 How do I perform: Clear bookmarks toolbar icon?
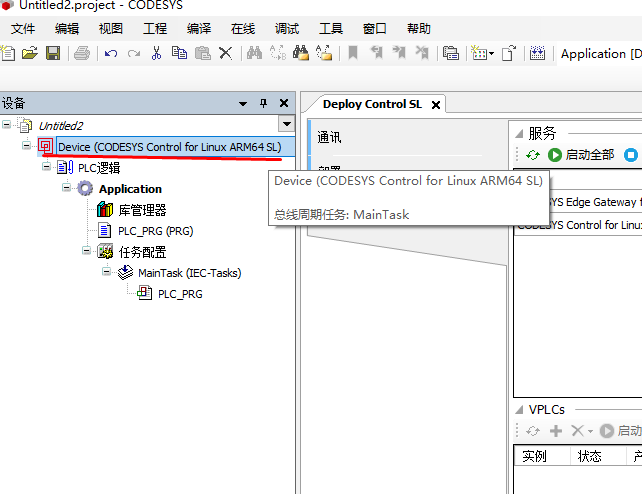click(x=422, y=53)
